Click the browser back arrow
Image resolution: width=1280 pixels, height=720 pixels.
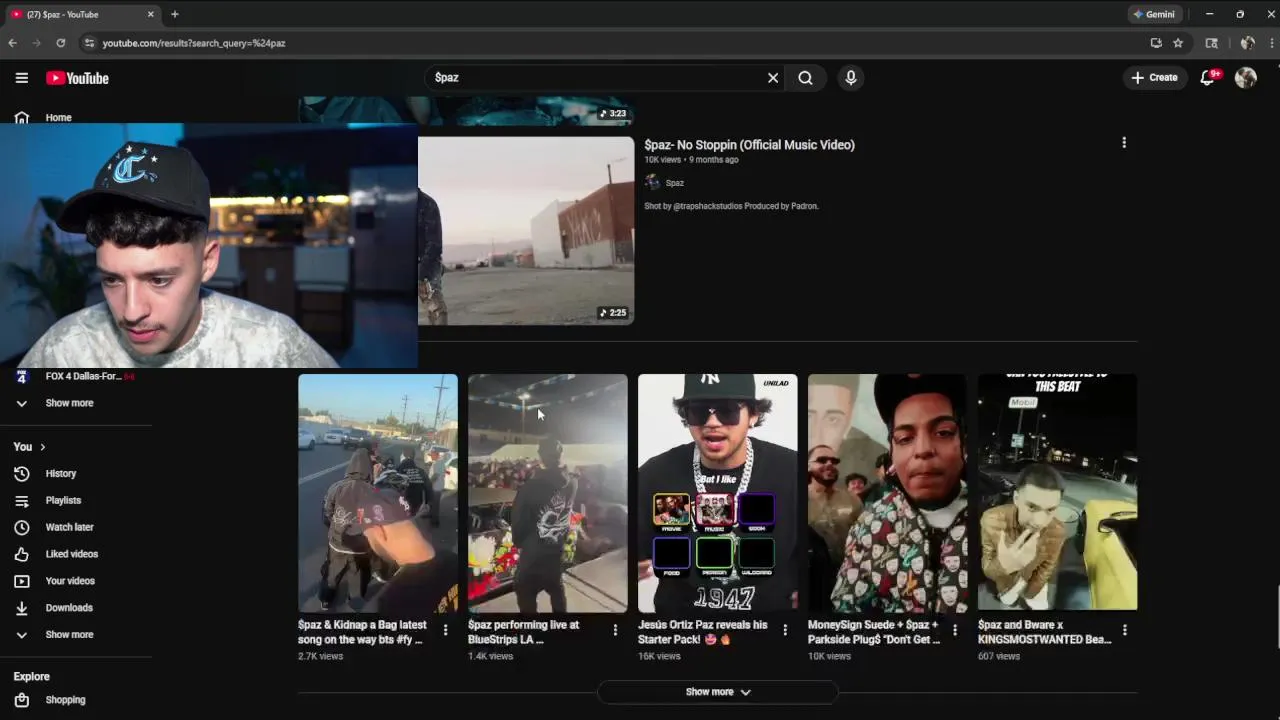pos(12,43)
